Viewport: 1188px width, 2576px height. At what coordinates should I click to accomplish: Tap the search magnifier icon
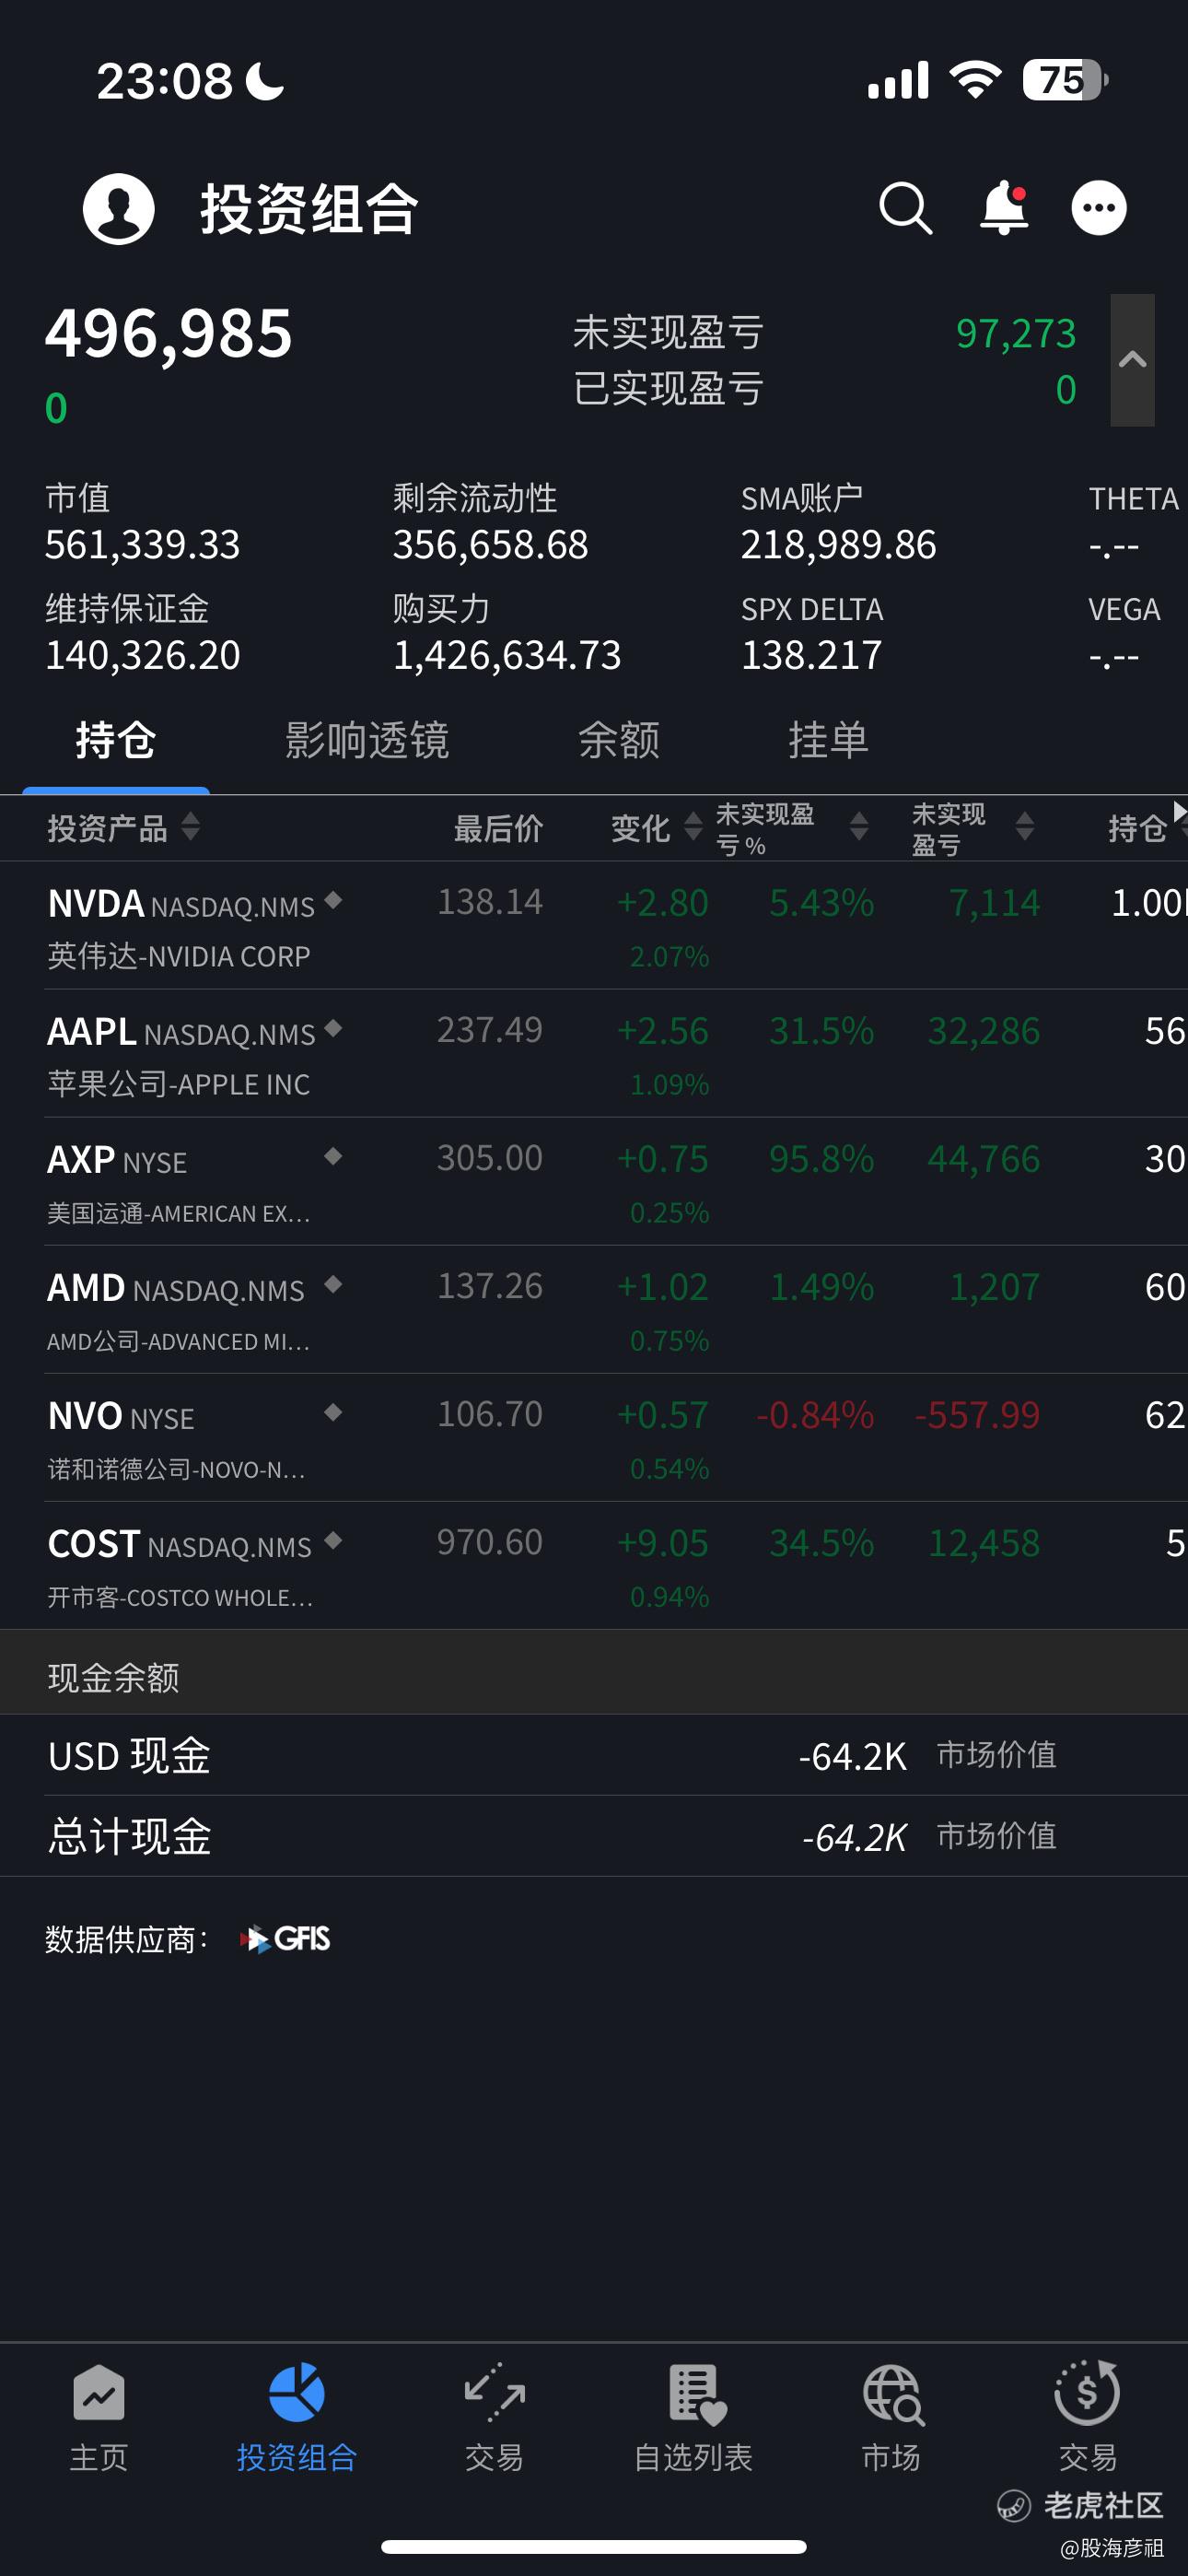click(x=905, y=209)
